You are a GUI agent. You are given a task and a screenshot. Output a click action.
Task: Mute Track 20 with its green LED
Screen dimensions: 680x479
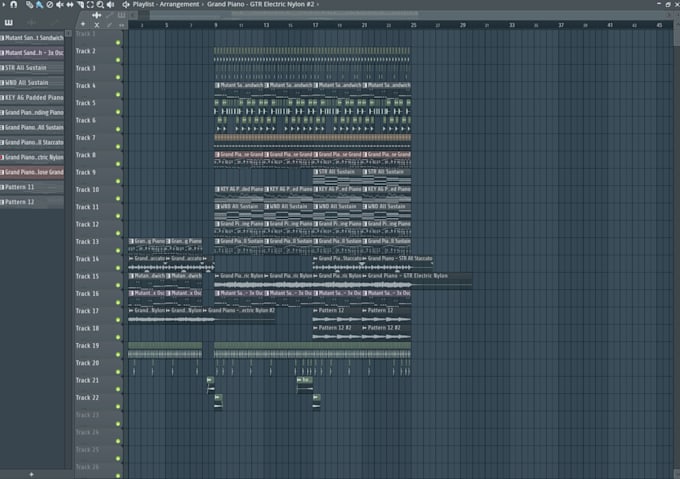tap(118, 372)
